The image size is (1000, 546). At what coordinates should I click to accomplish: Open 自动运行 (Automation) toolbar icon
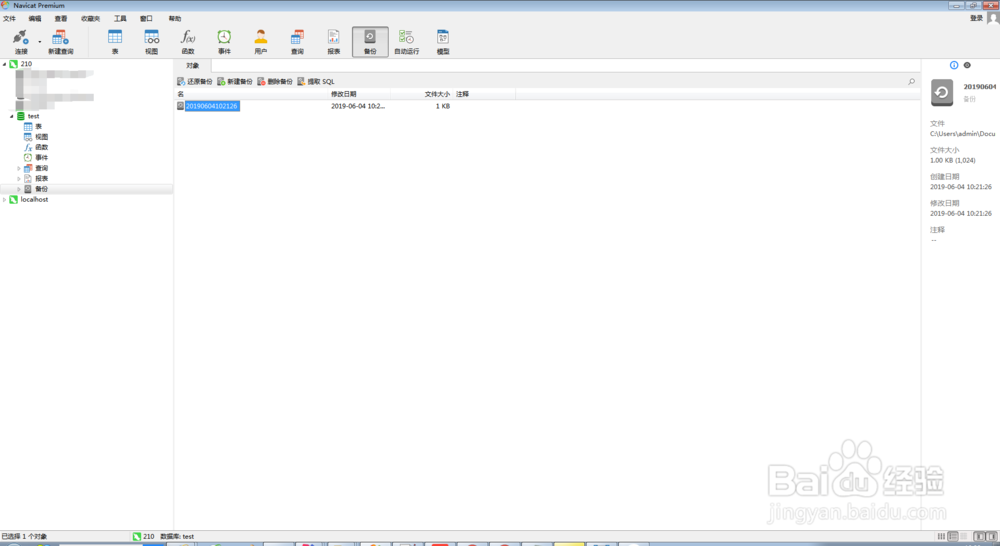tap(406, 41)
